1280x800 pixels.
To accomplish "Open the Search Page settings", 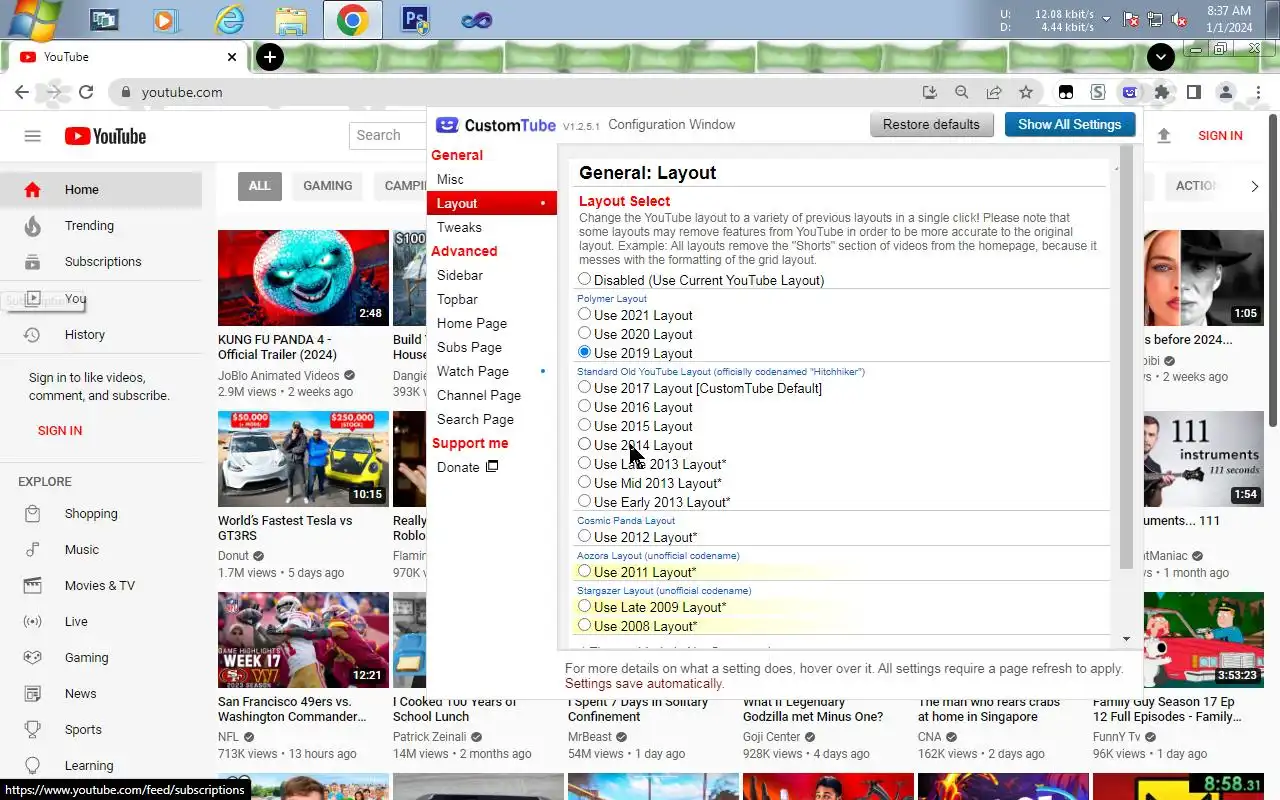I will tap(491, 419).
